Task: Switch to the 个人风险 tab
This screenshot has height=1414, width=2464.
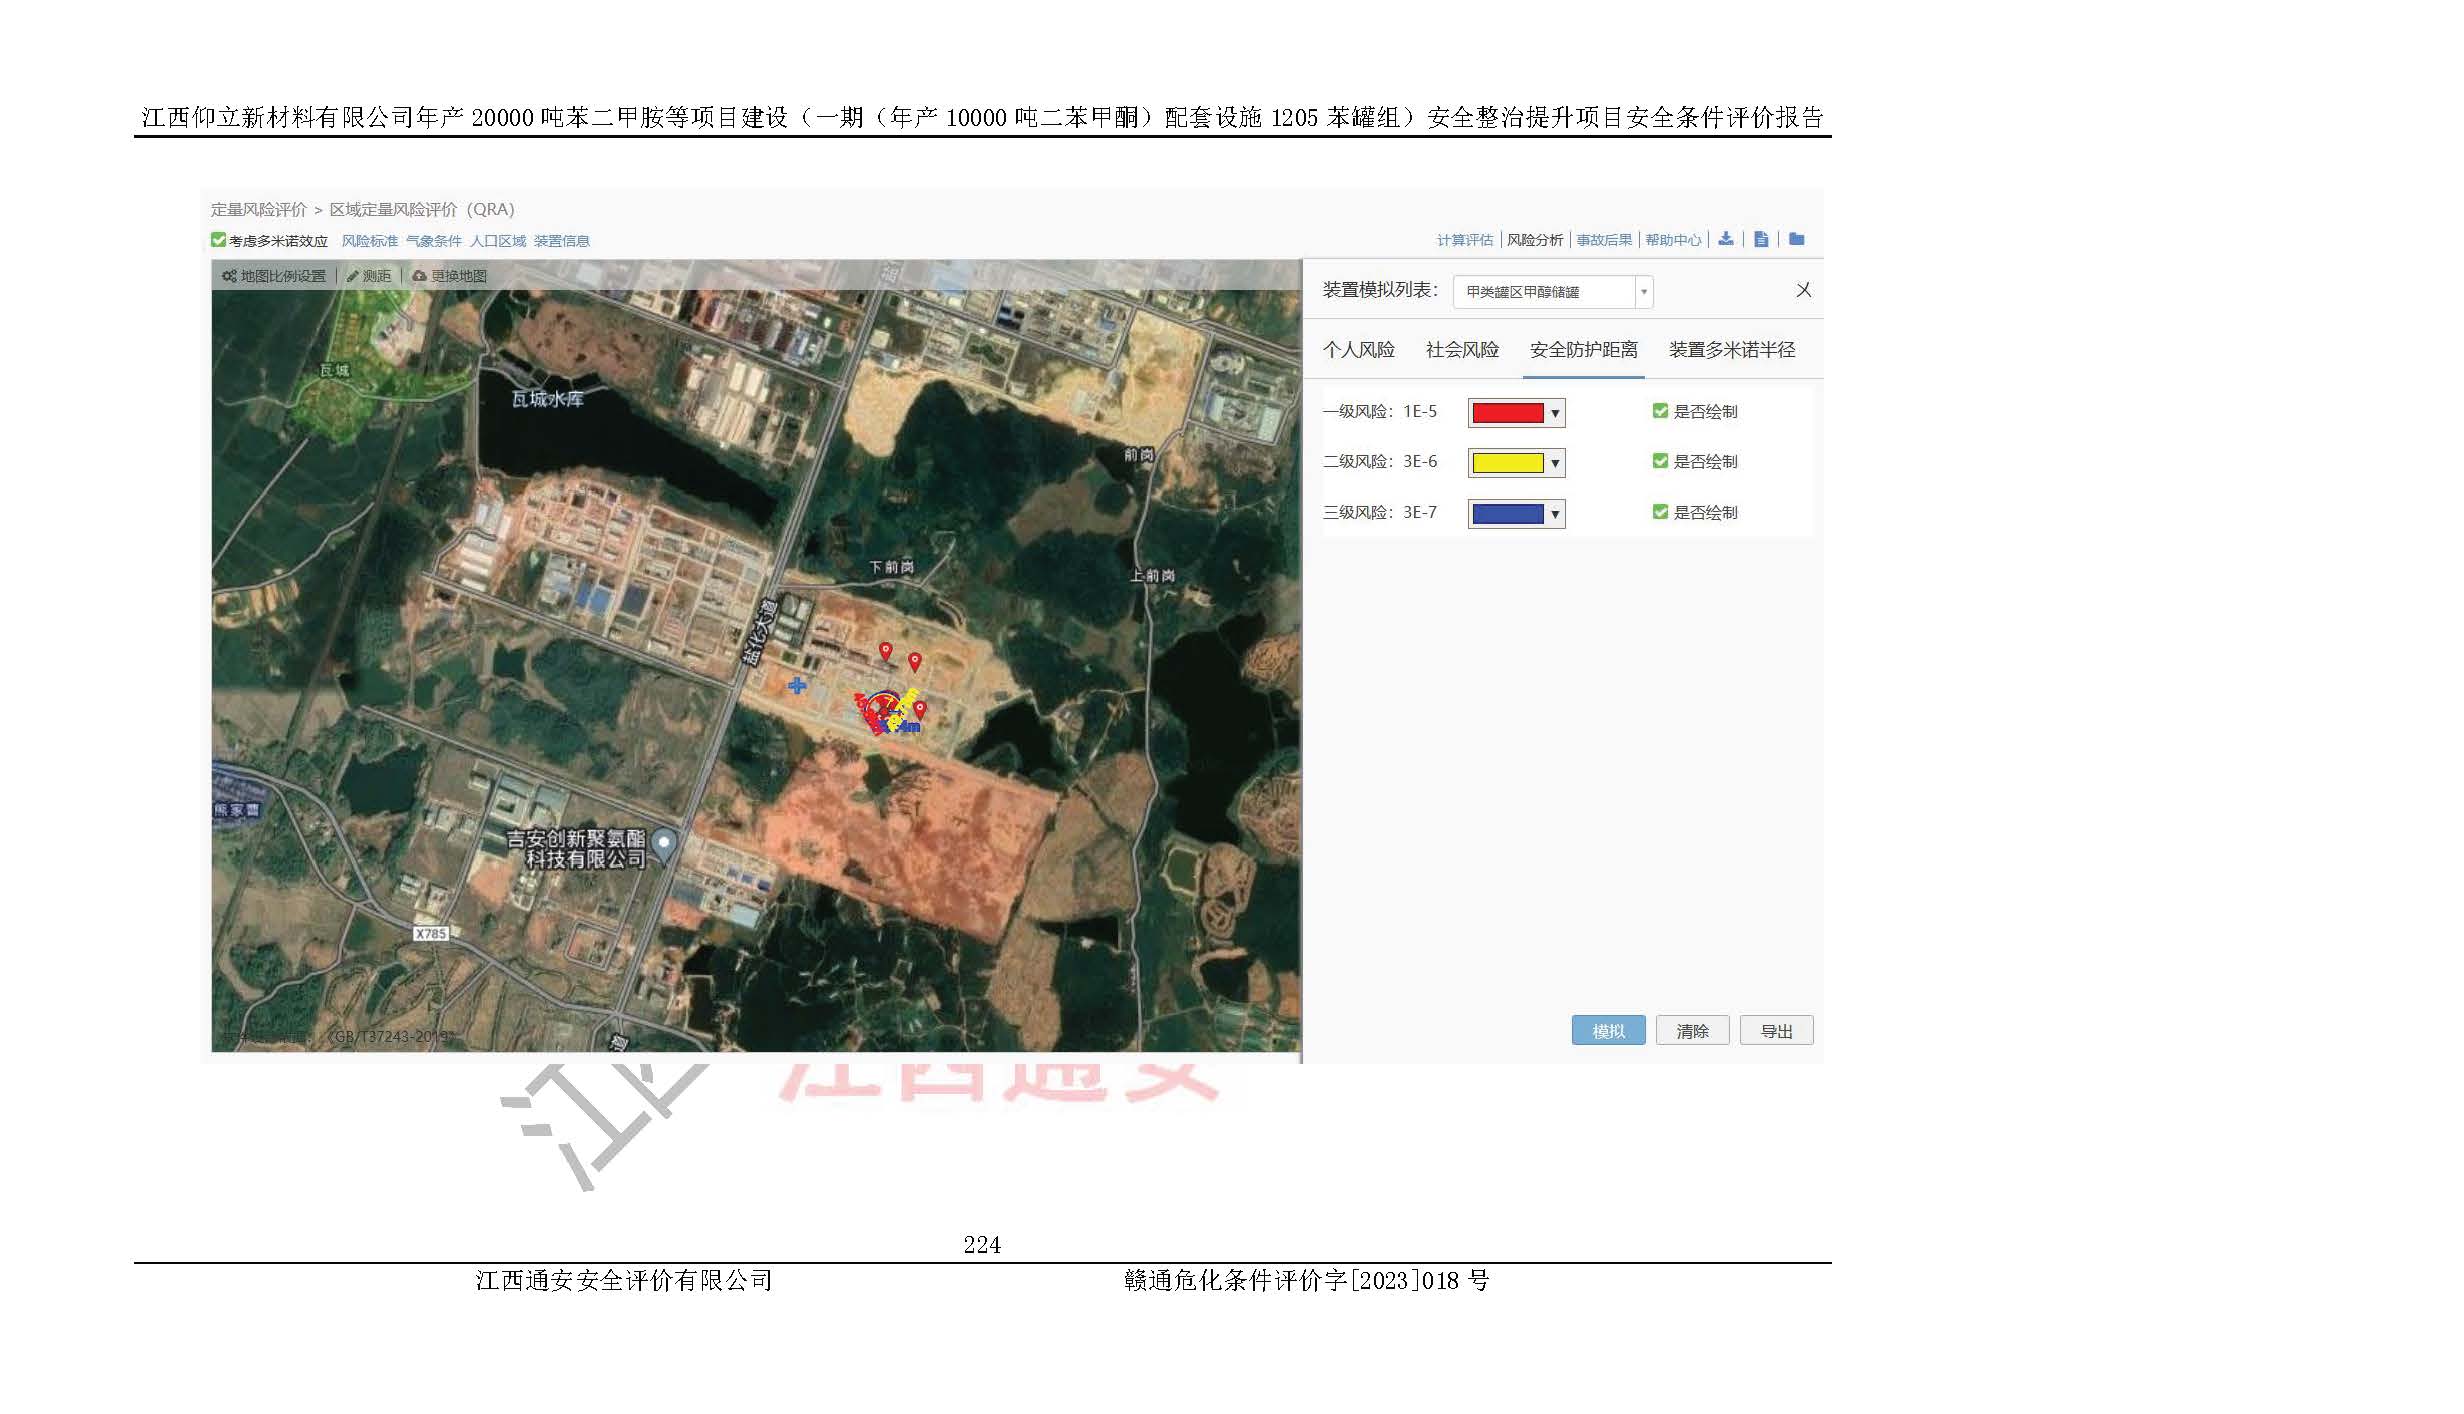Action: (x=1358, y=350)
